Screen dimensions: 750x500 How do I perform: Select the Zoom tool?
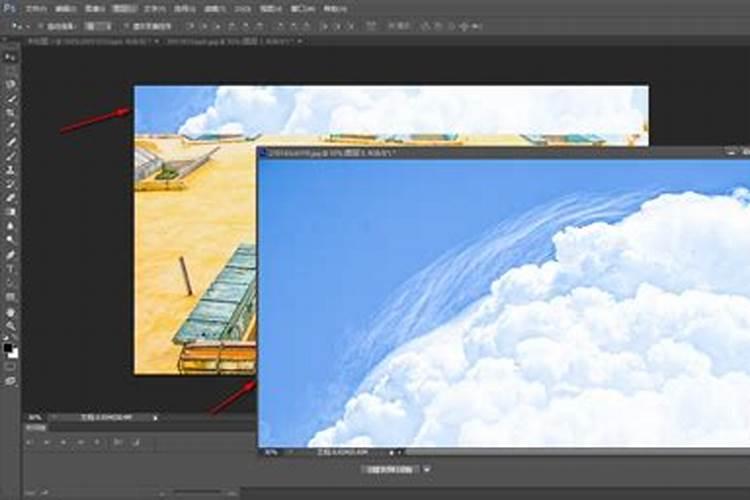click(10, 327)
